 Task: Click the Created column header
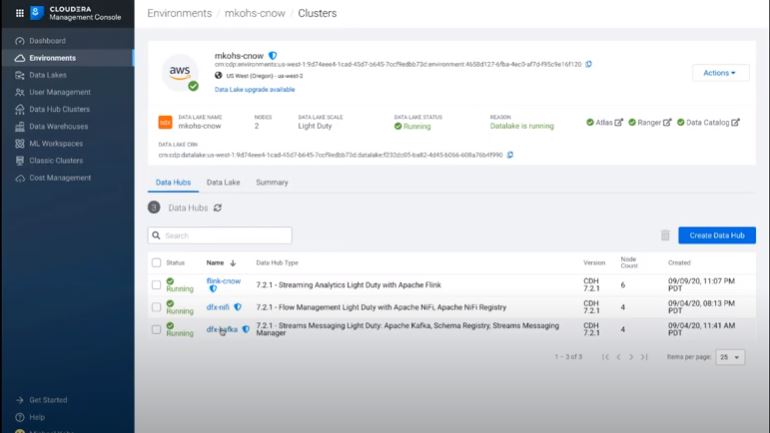(x=679, y=263)
